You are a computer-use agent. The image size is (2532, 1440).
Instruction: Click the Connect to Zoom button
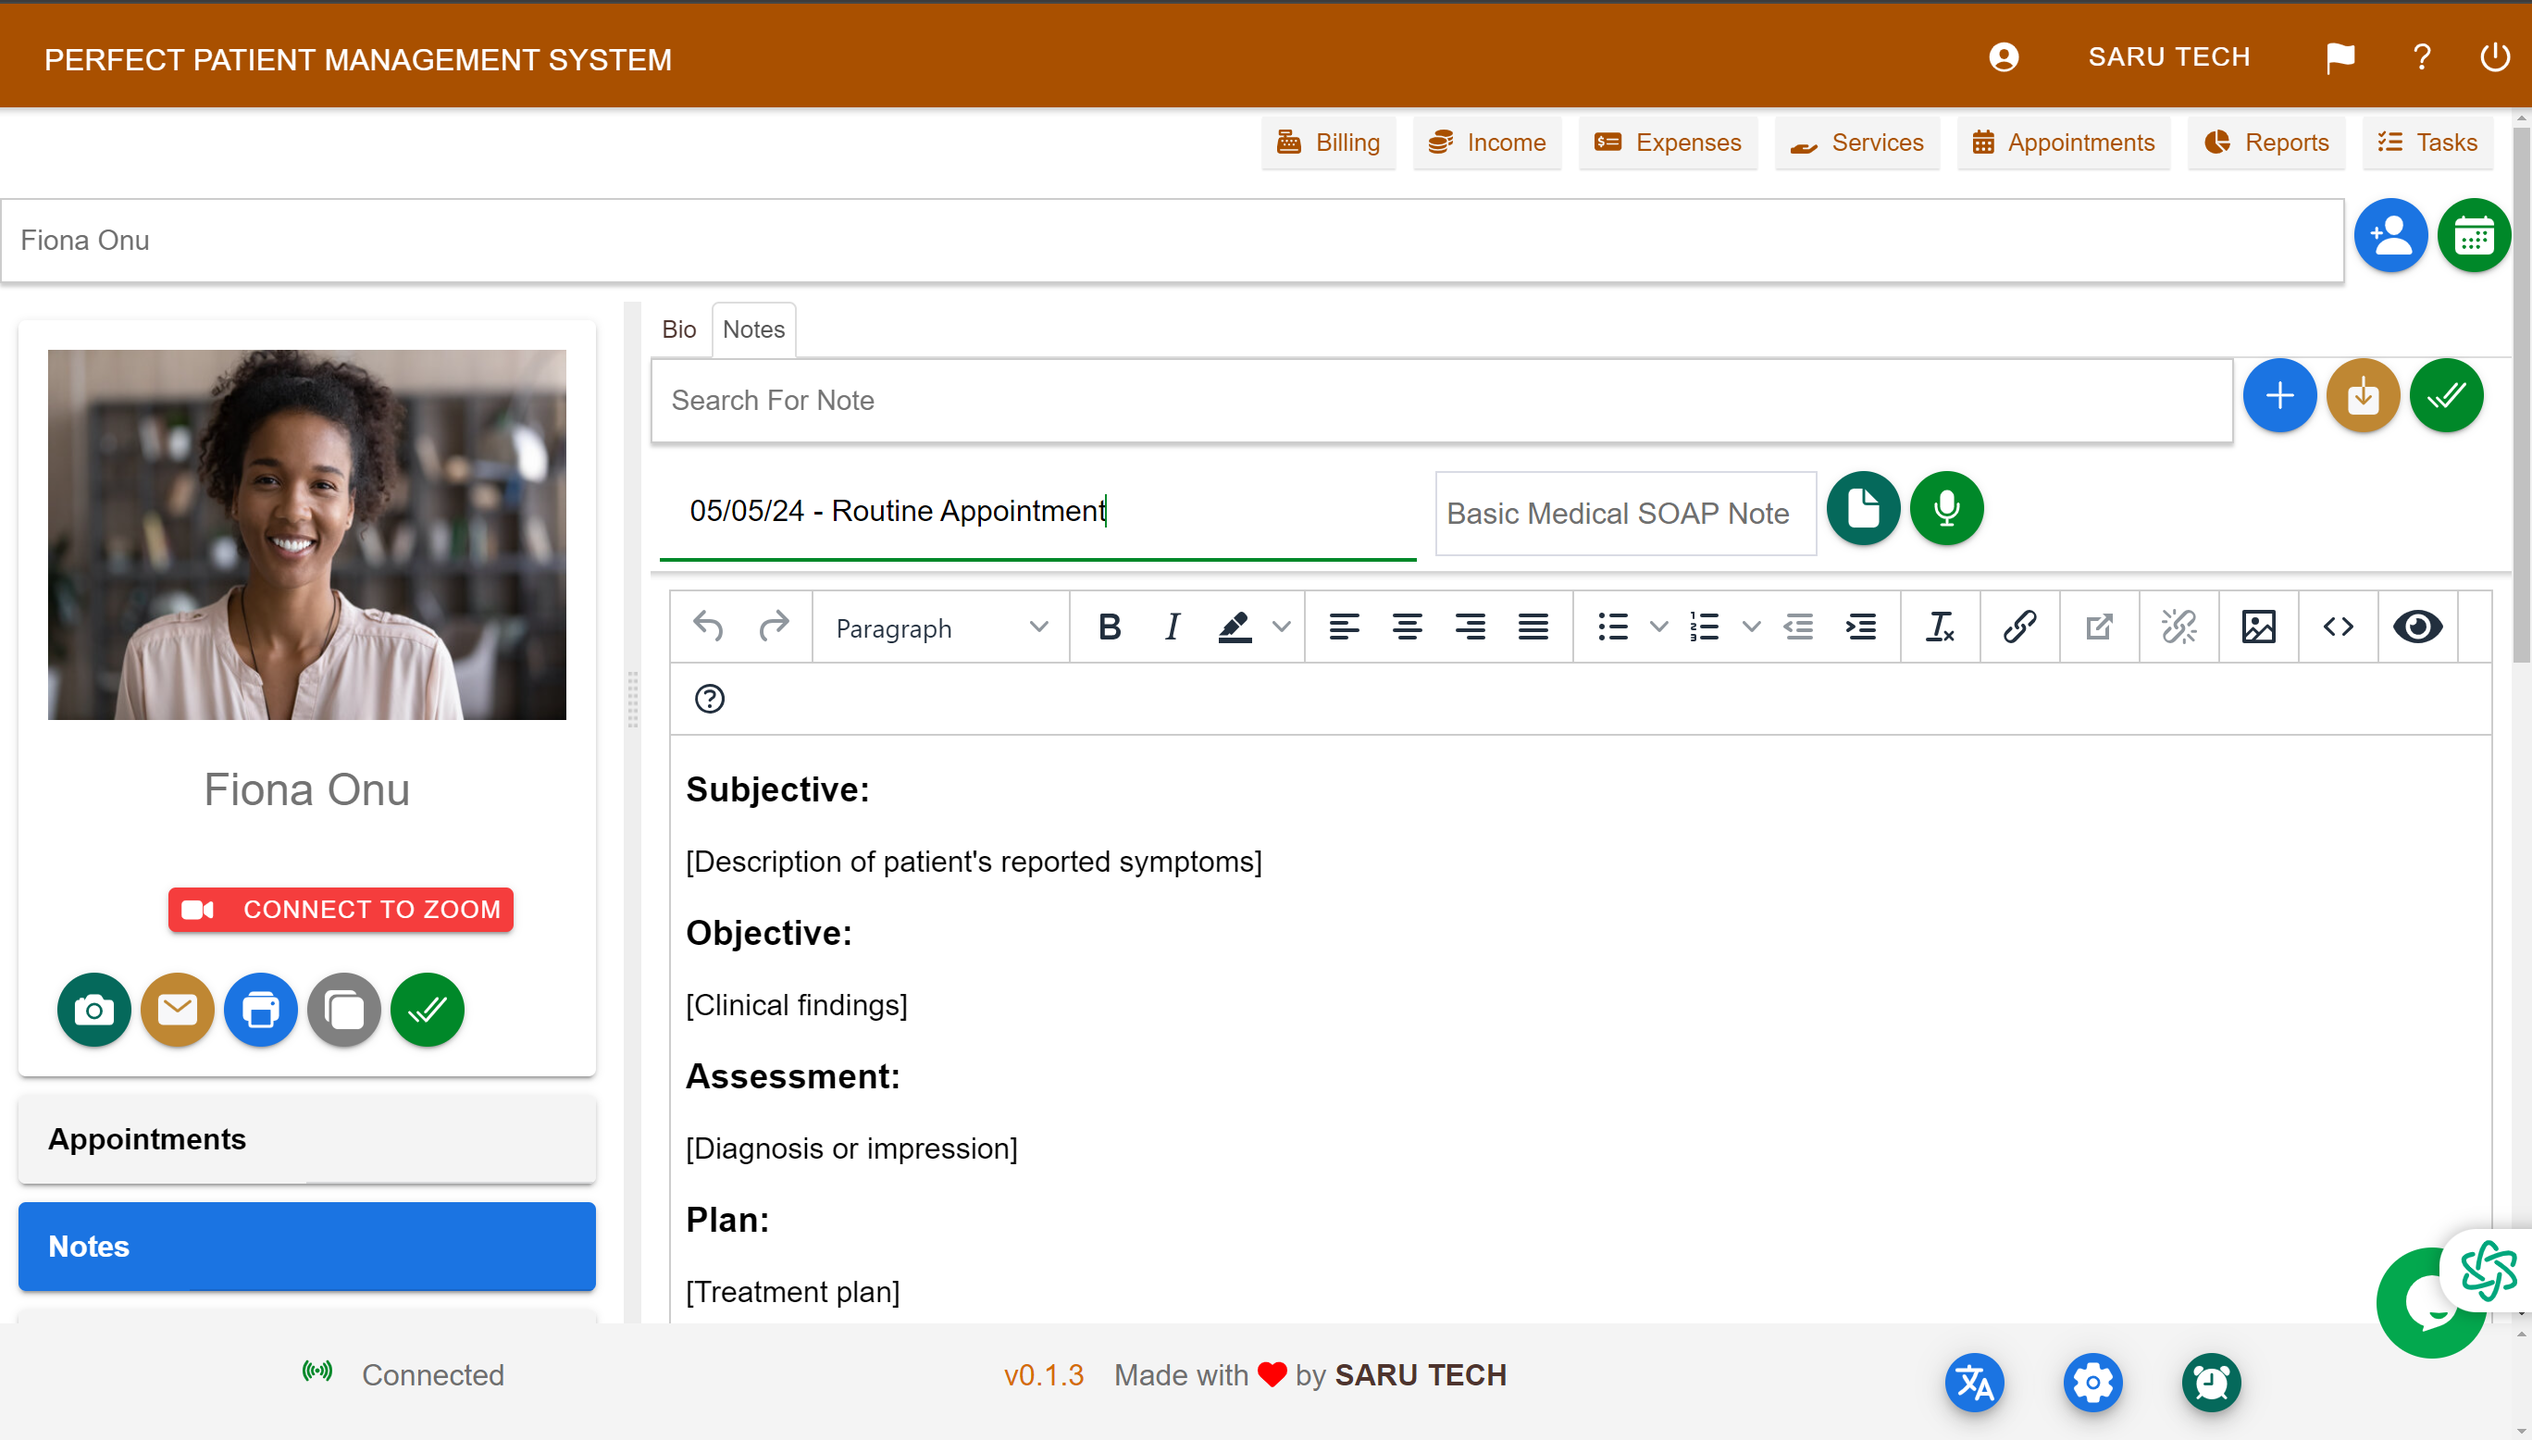click(x=340, y=909)
